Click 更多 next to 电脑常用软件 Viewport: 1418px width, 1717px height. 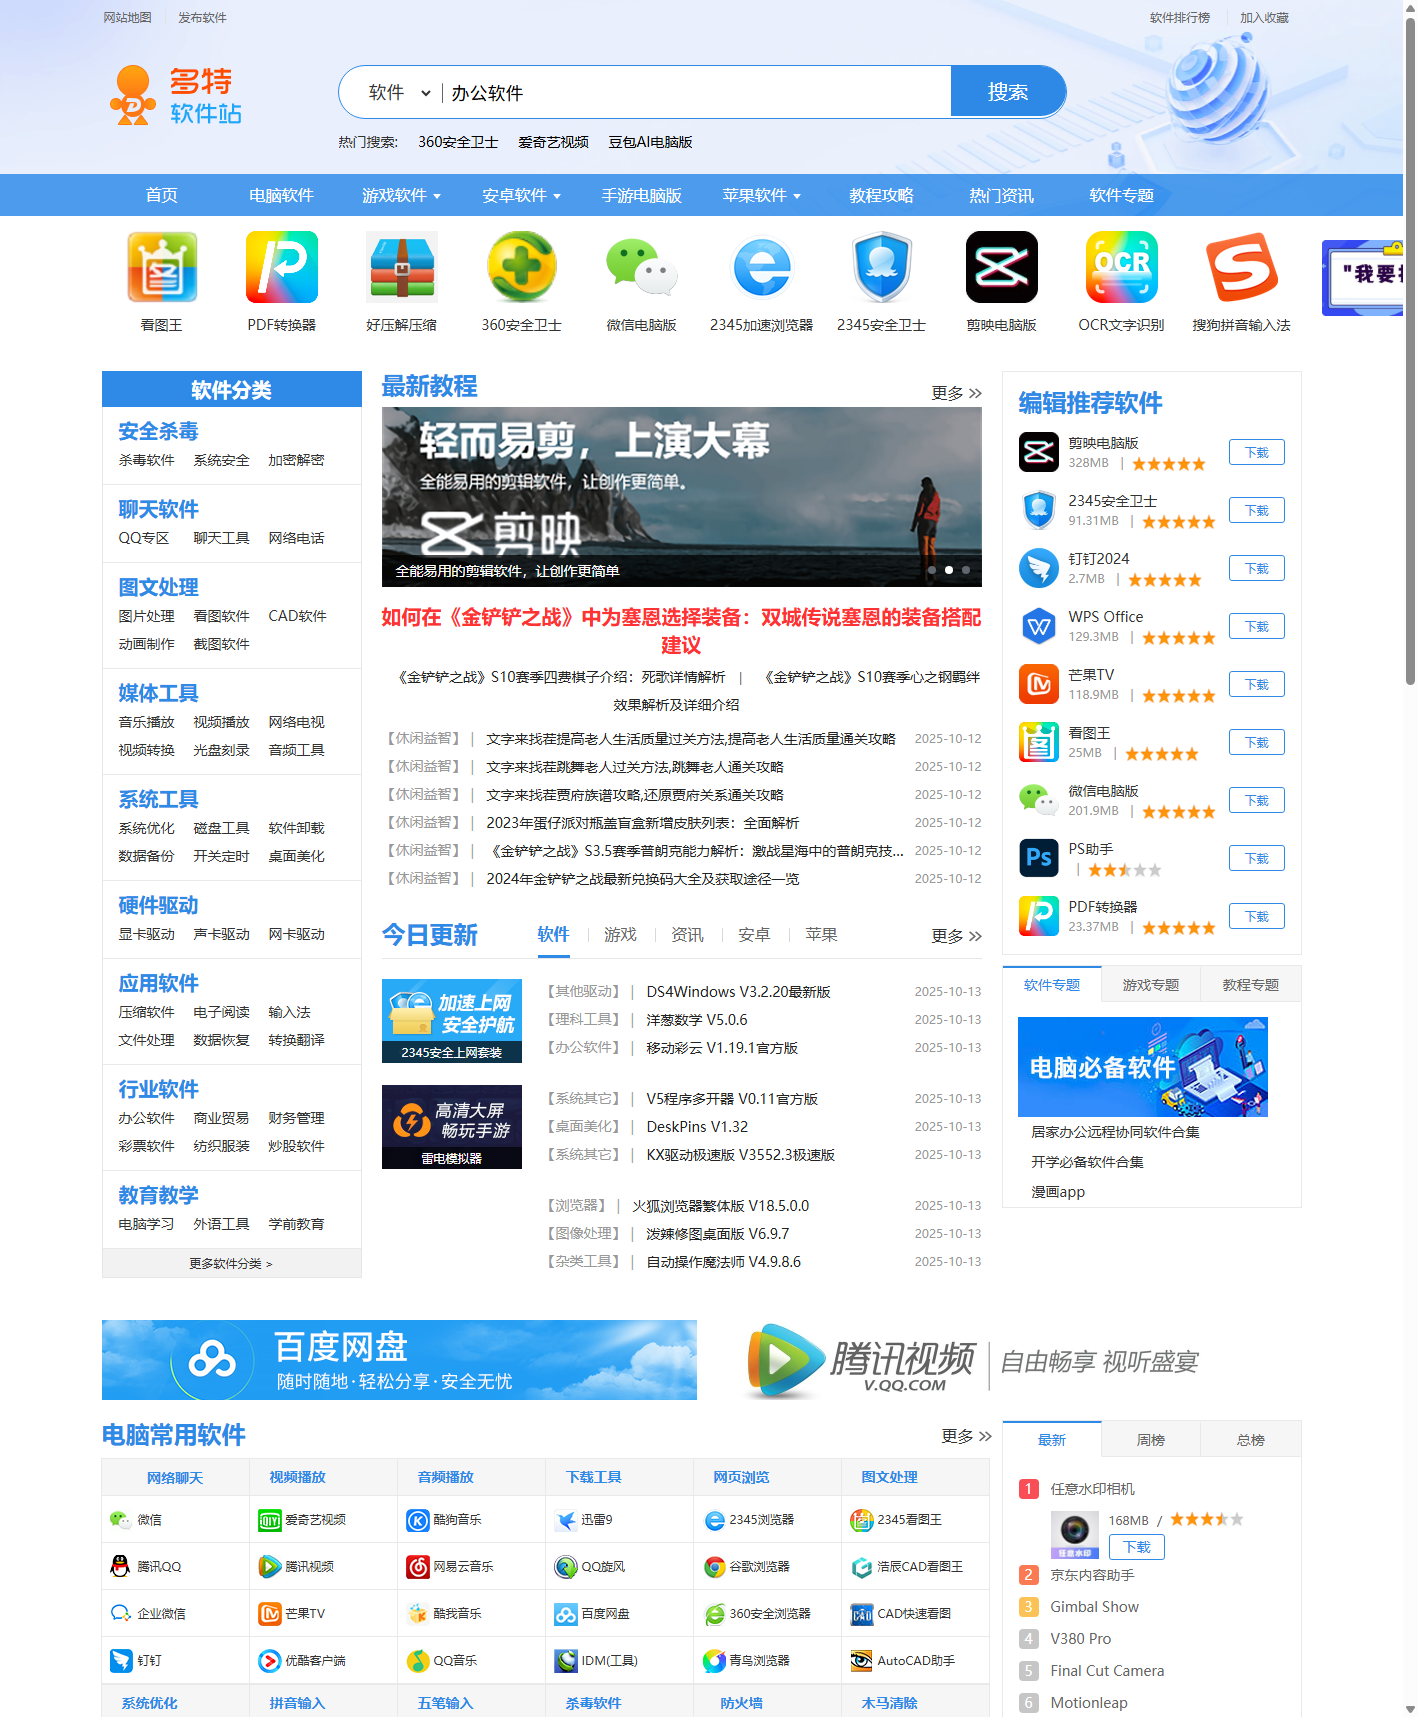pyautogui.click(x=966, y=1436)
